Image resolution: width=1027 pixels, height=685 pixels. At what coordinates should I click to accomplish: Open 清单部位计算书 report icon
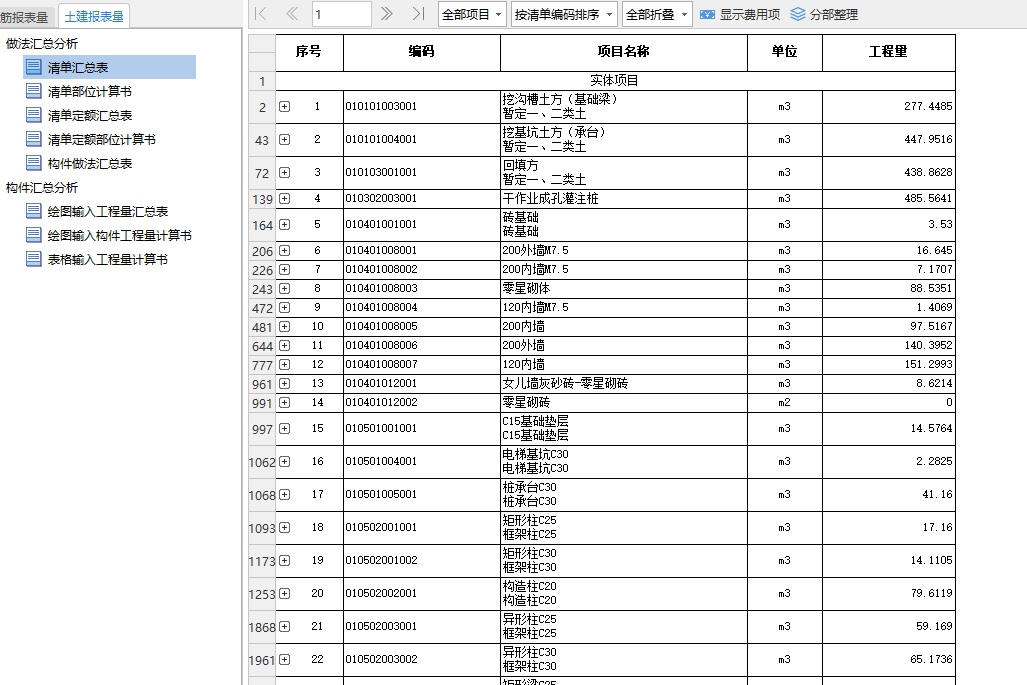[33, 91]
